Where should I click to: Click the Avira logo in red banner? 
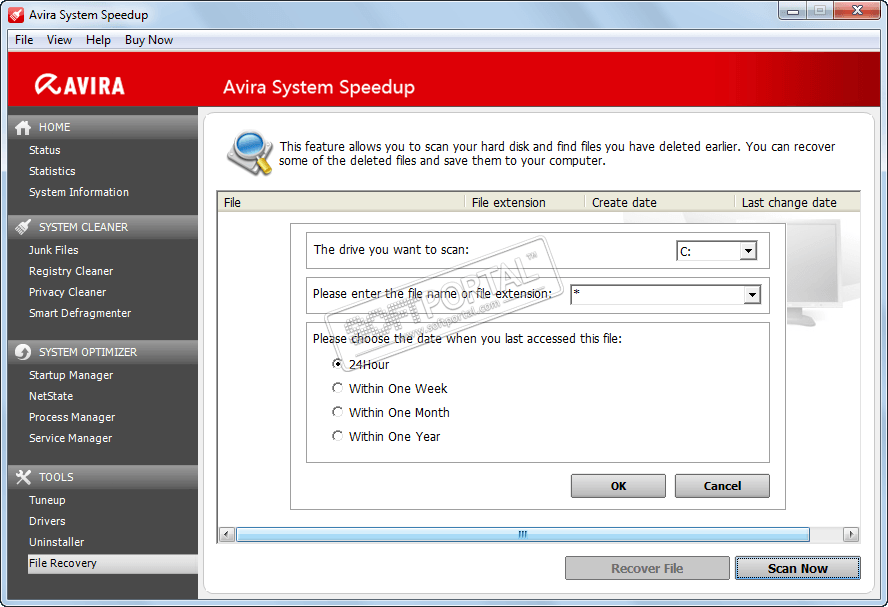coord(80,85)
